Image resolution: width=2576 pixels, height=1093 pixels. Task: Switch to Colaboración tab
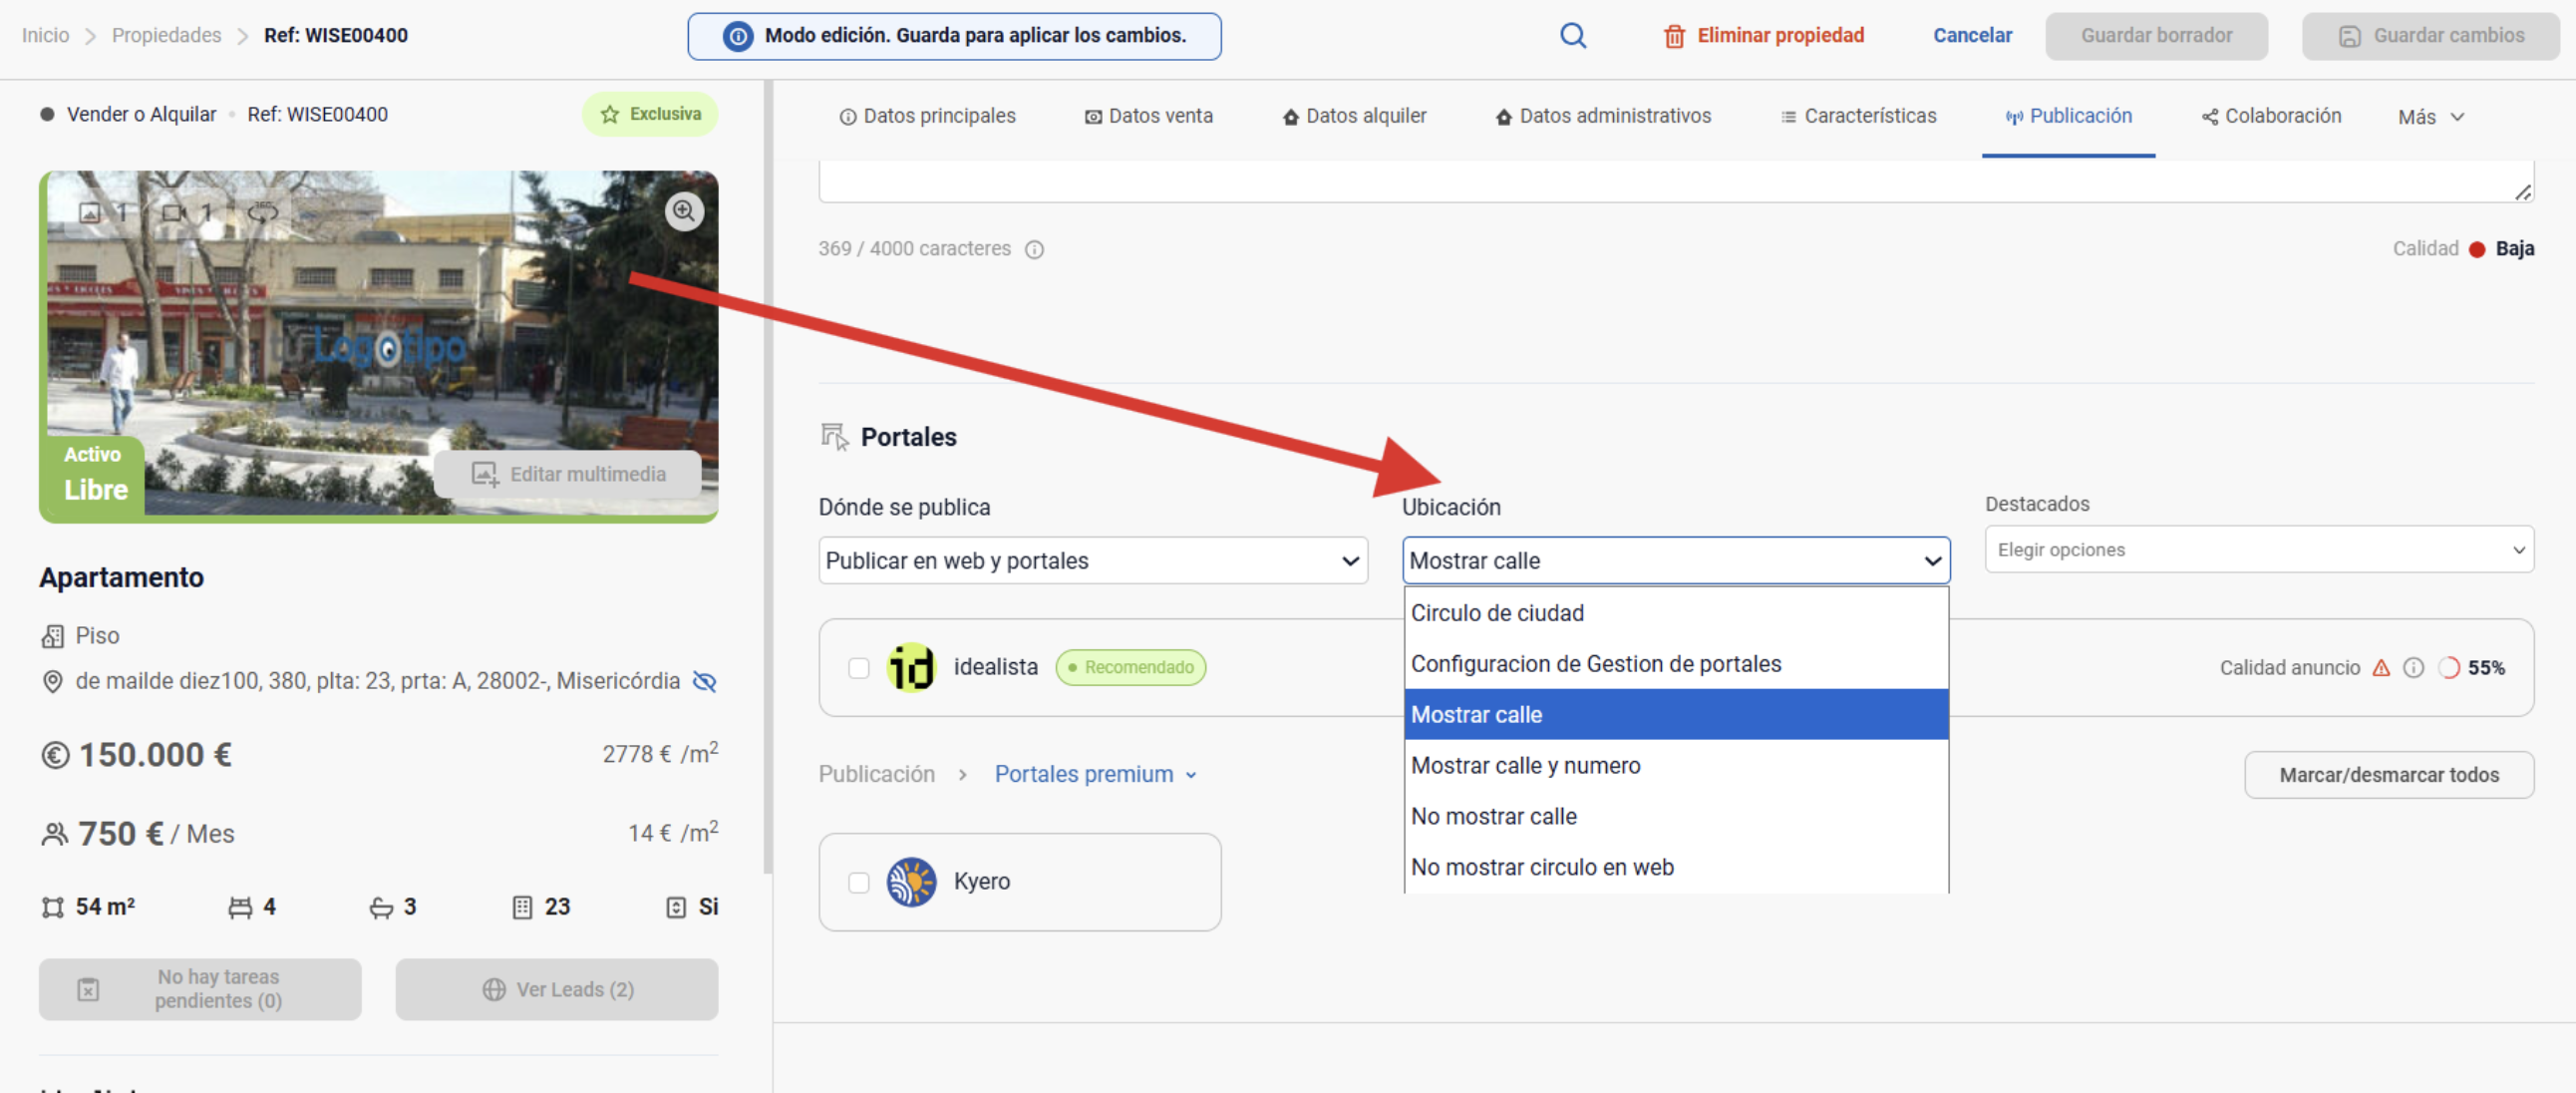[2271, 117]
